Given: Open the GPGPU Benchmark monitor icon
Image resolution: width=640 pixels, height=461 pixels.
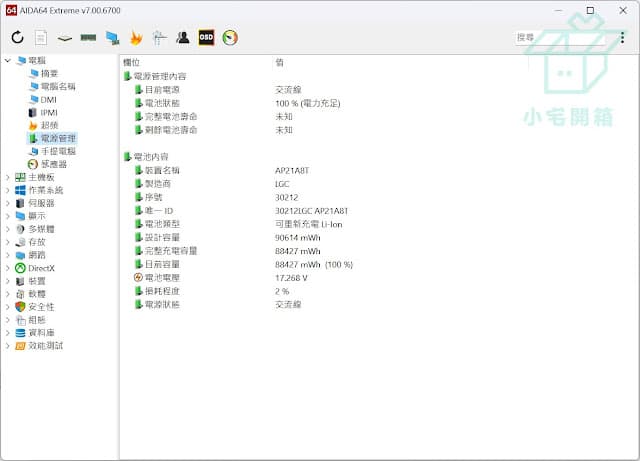Looking at the screenshot, I should (112, 38).
